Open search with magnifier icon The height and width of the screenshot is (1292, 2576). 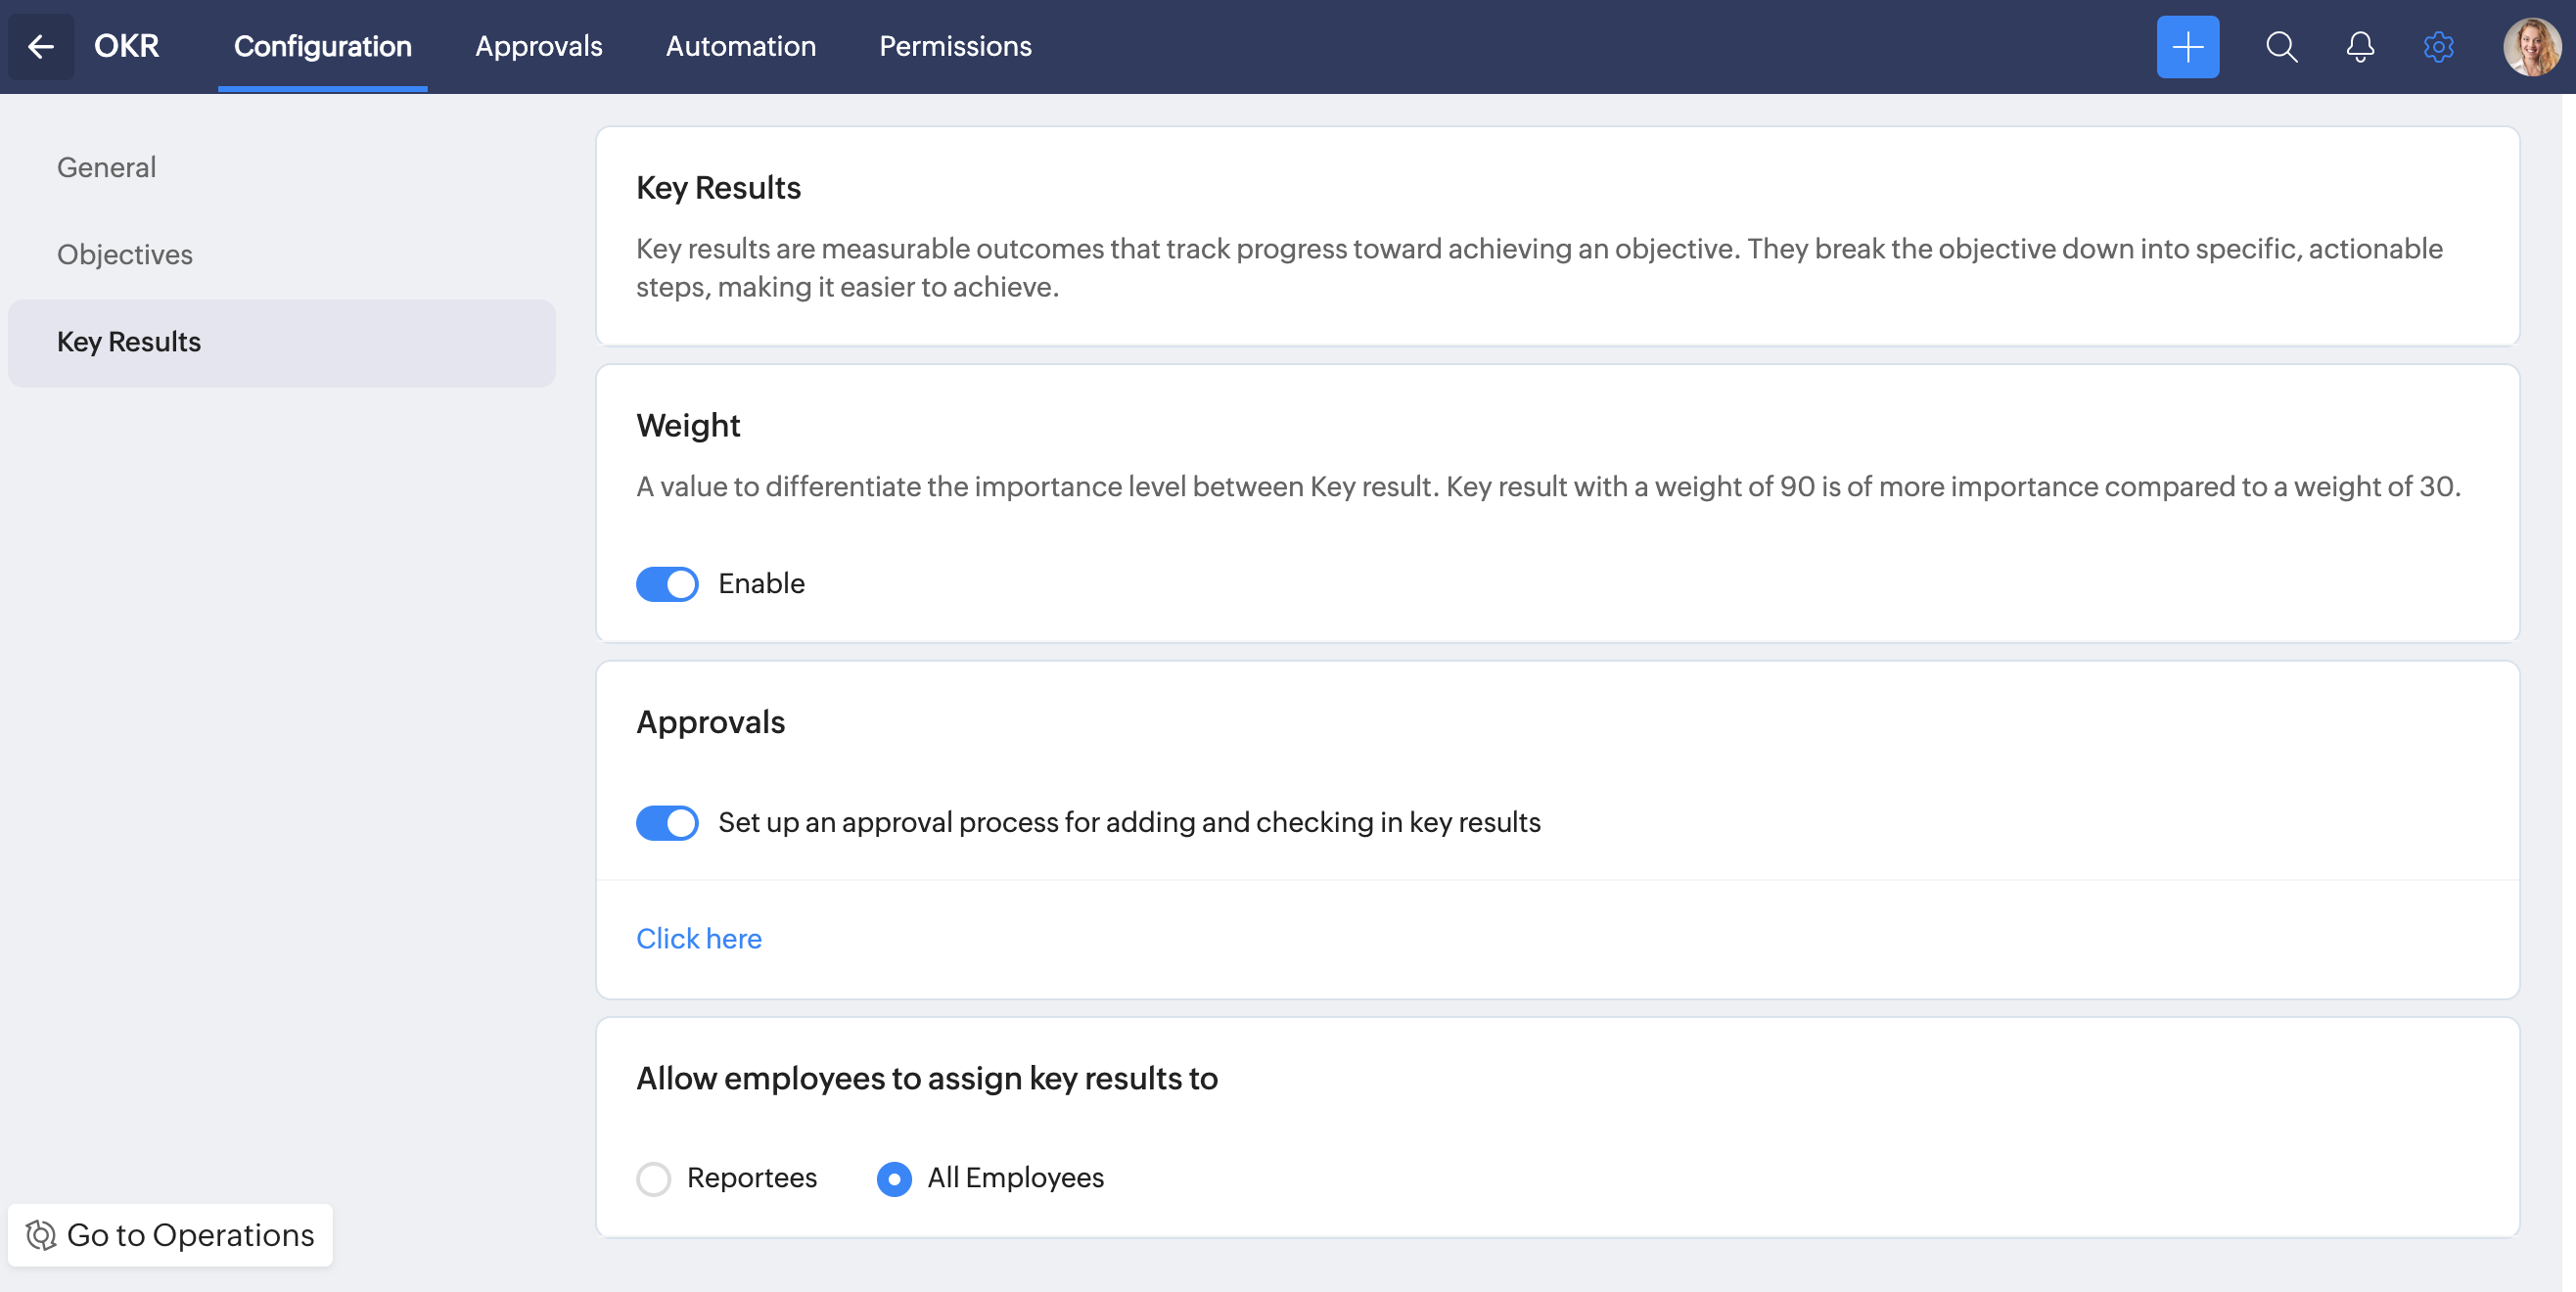[2281, 46]
